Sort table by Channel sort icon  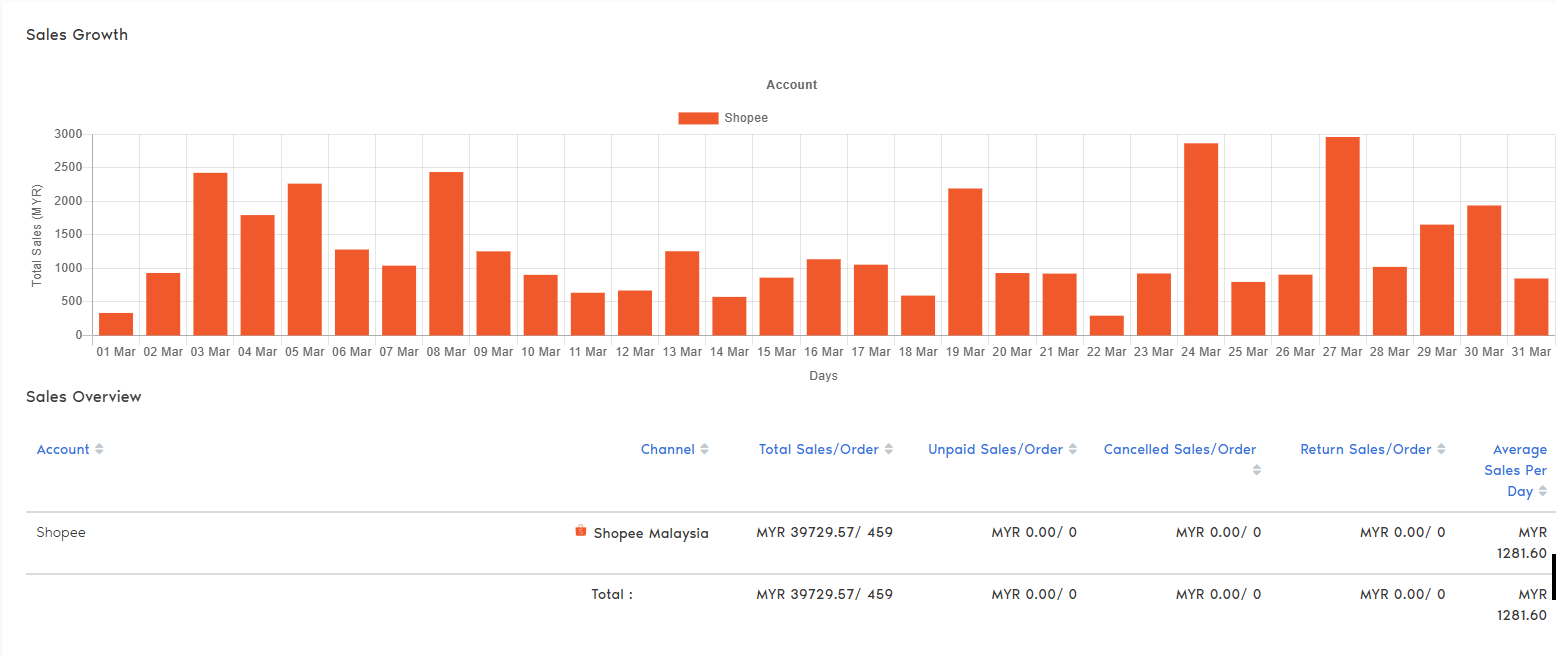(x=704, y=450)
